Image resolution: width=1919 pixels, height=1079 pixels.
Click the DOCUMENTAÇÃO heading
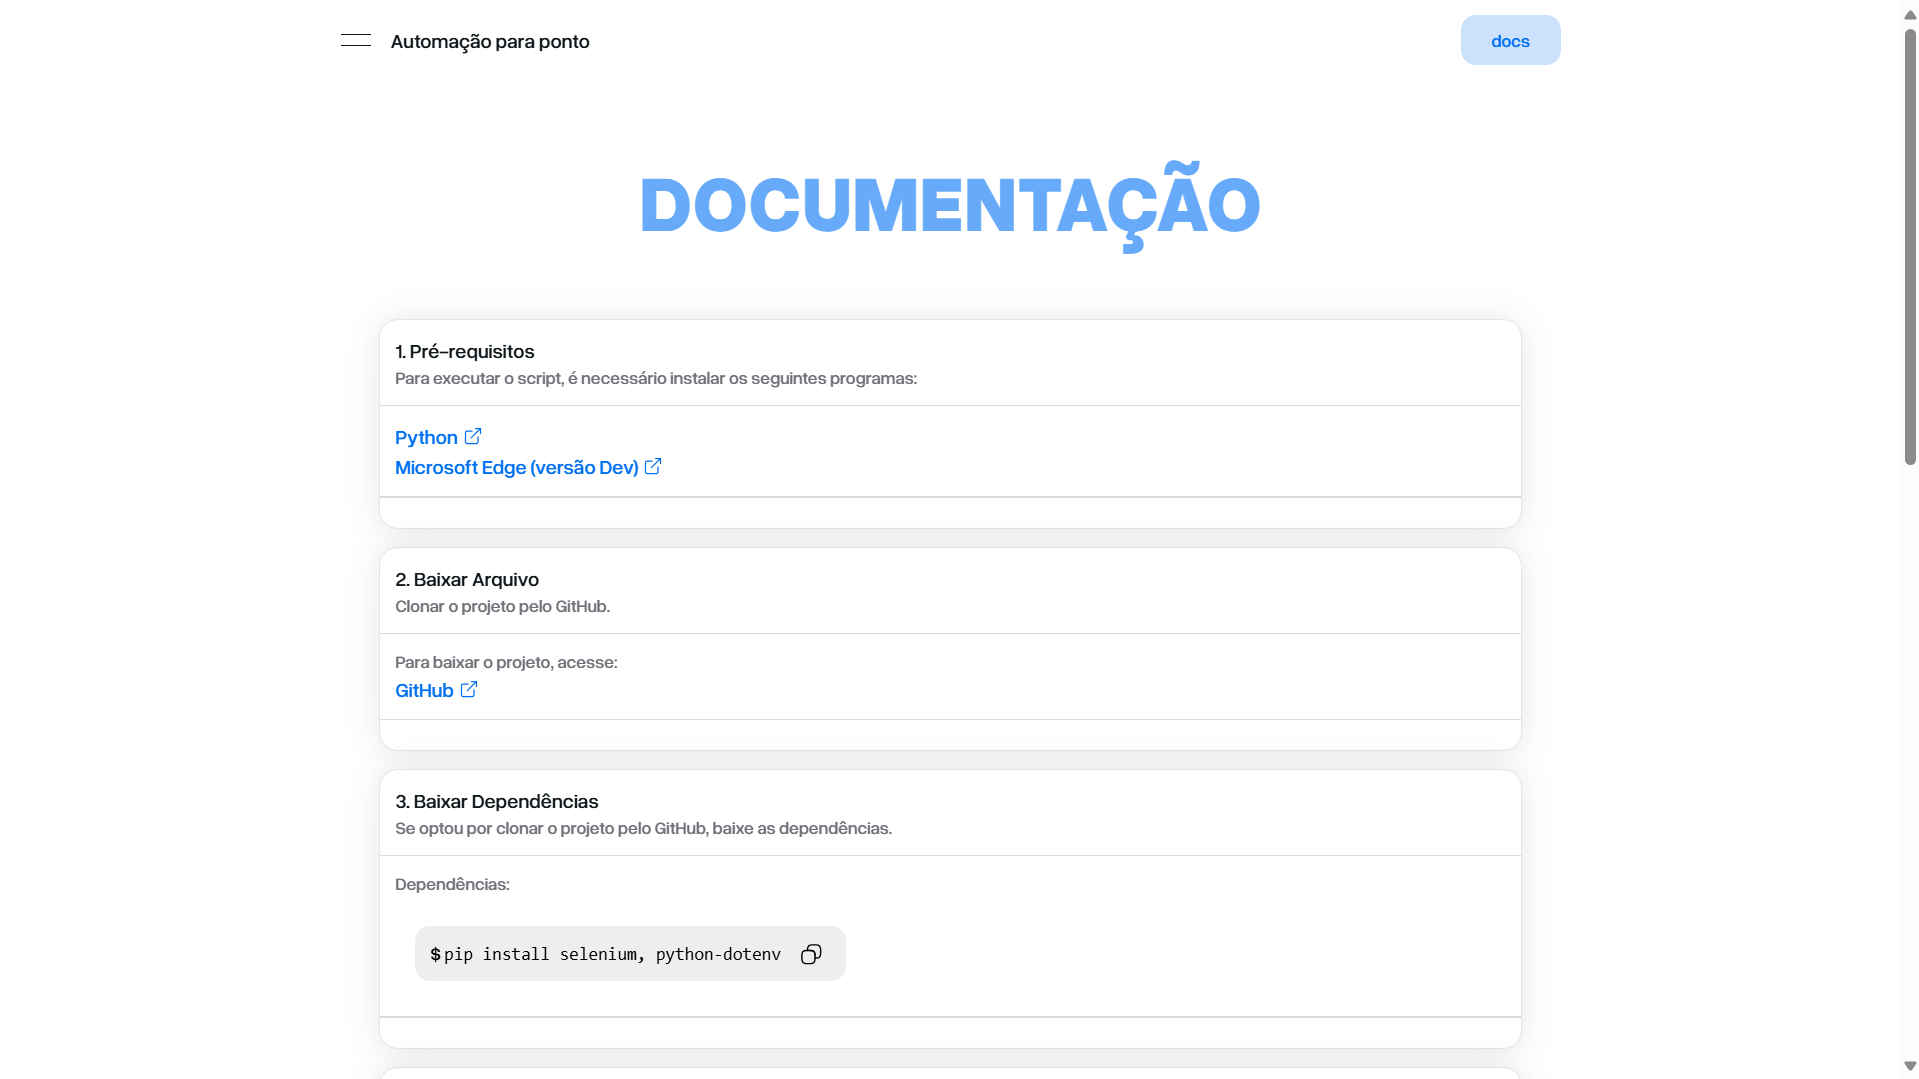coord(950,206)
